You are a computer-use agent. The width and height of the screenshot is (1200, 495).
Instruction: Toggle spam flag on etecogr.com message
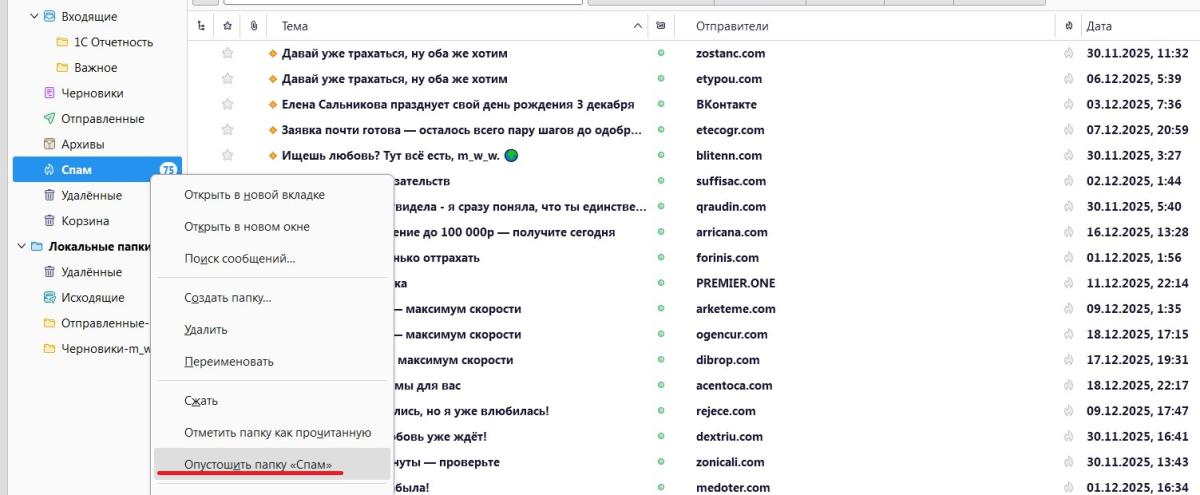1069,130
